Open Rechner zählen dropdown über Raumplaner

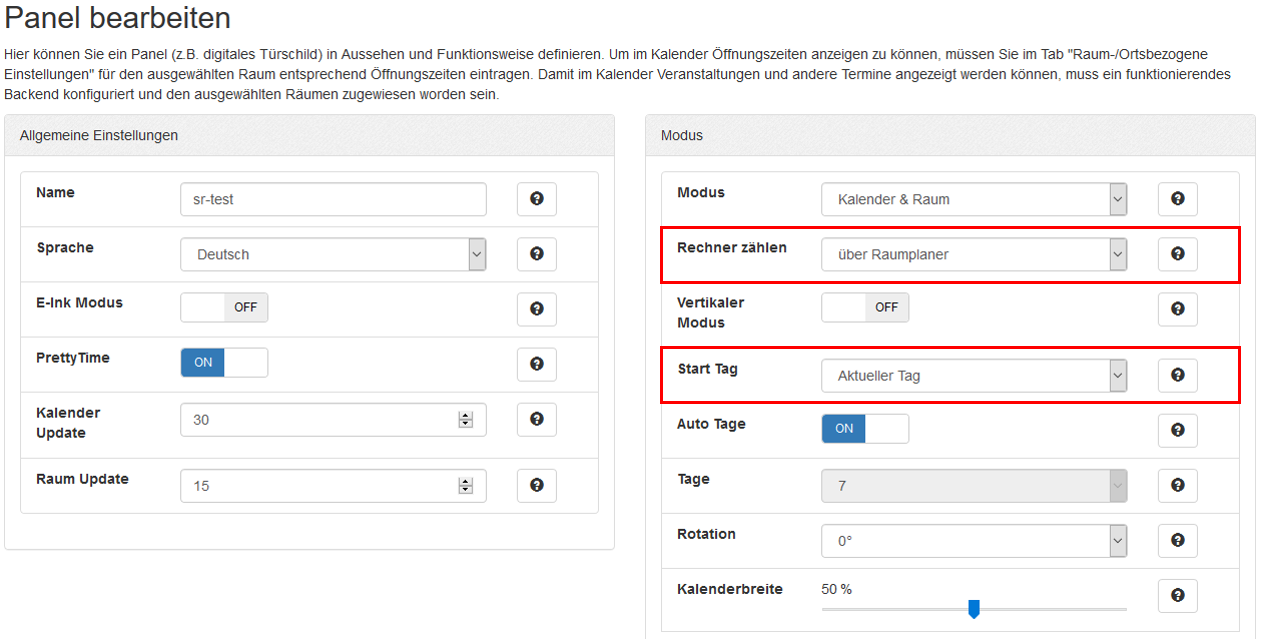pos(973,255)
